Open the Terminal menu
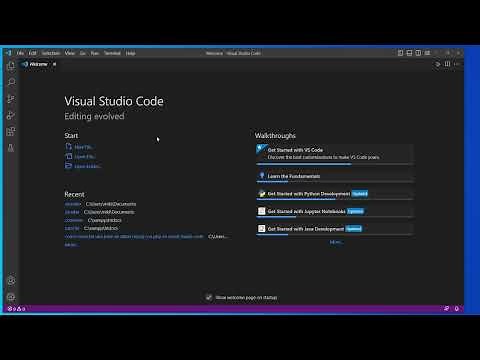 pos(112,53)
